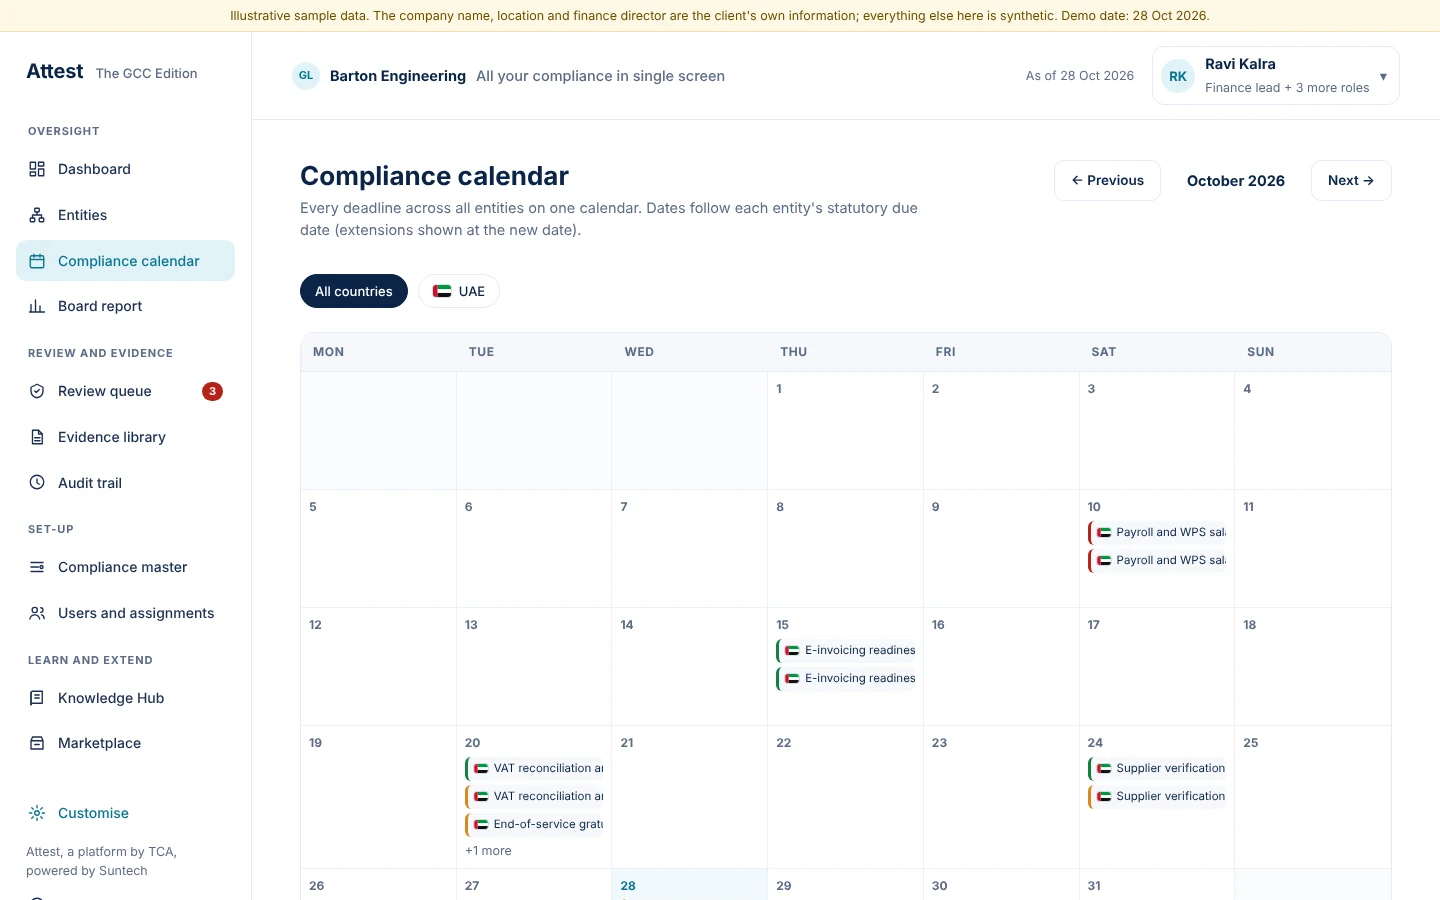Screen dimensions: 1440x900
Task: Open green VAT reconciliation event on 20th
Action: tap(534, 768)
